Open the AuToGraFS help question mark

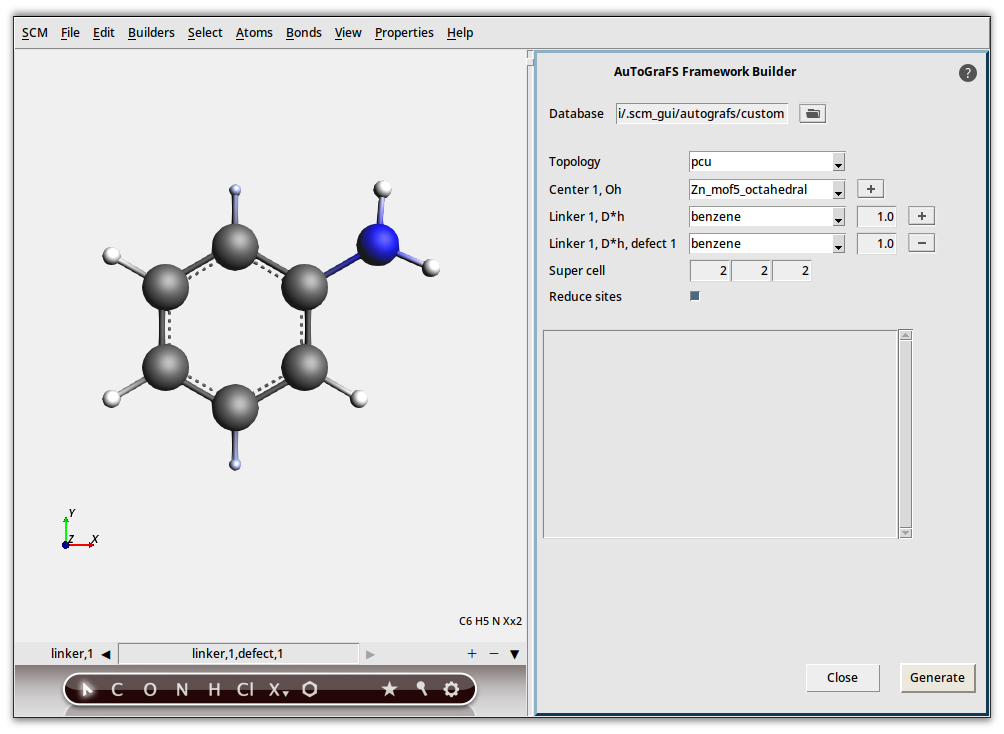pos(967,72)
